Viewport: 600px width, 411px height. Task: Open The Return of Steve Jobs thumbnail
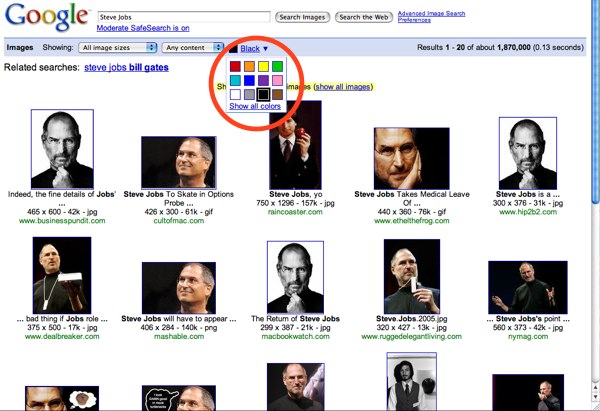(x=295, y=277)
